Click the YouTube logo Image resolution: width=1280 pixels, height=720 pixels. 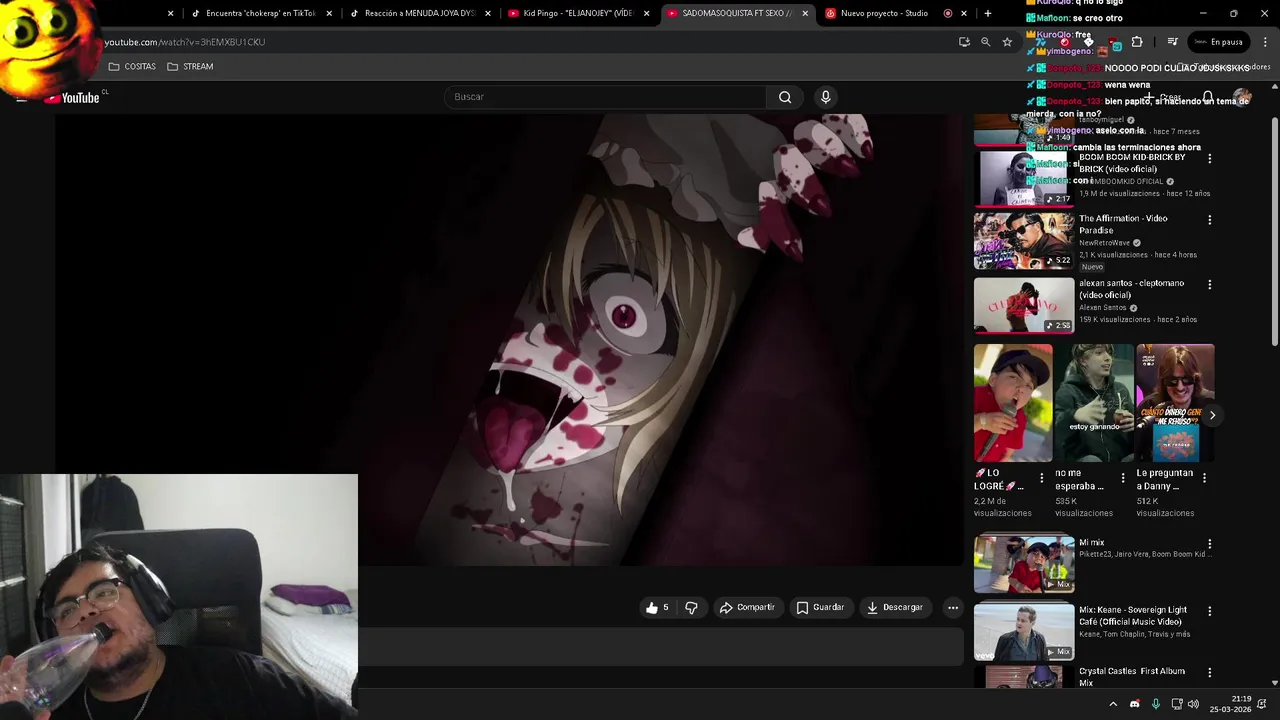(x=72, y=97)
